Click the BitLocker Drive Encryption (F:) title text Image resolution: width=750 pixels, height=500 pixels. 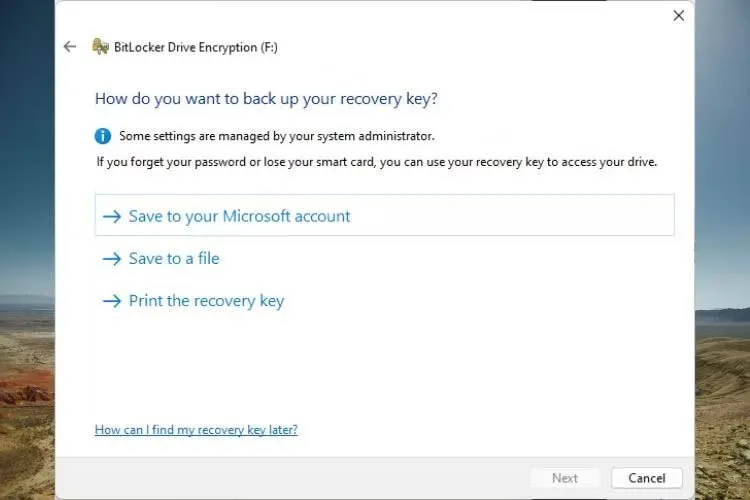(x=185, y=46)
